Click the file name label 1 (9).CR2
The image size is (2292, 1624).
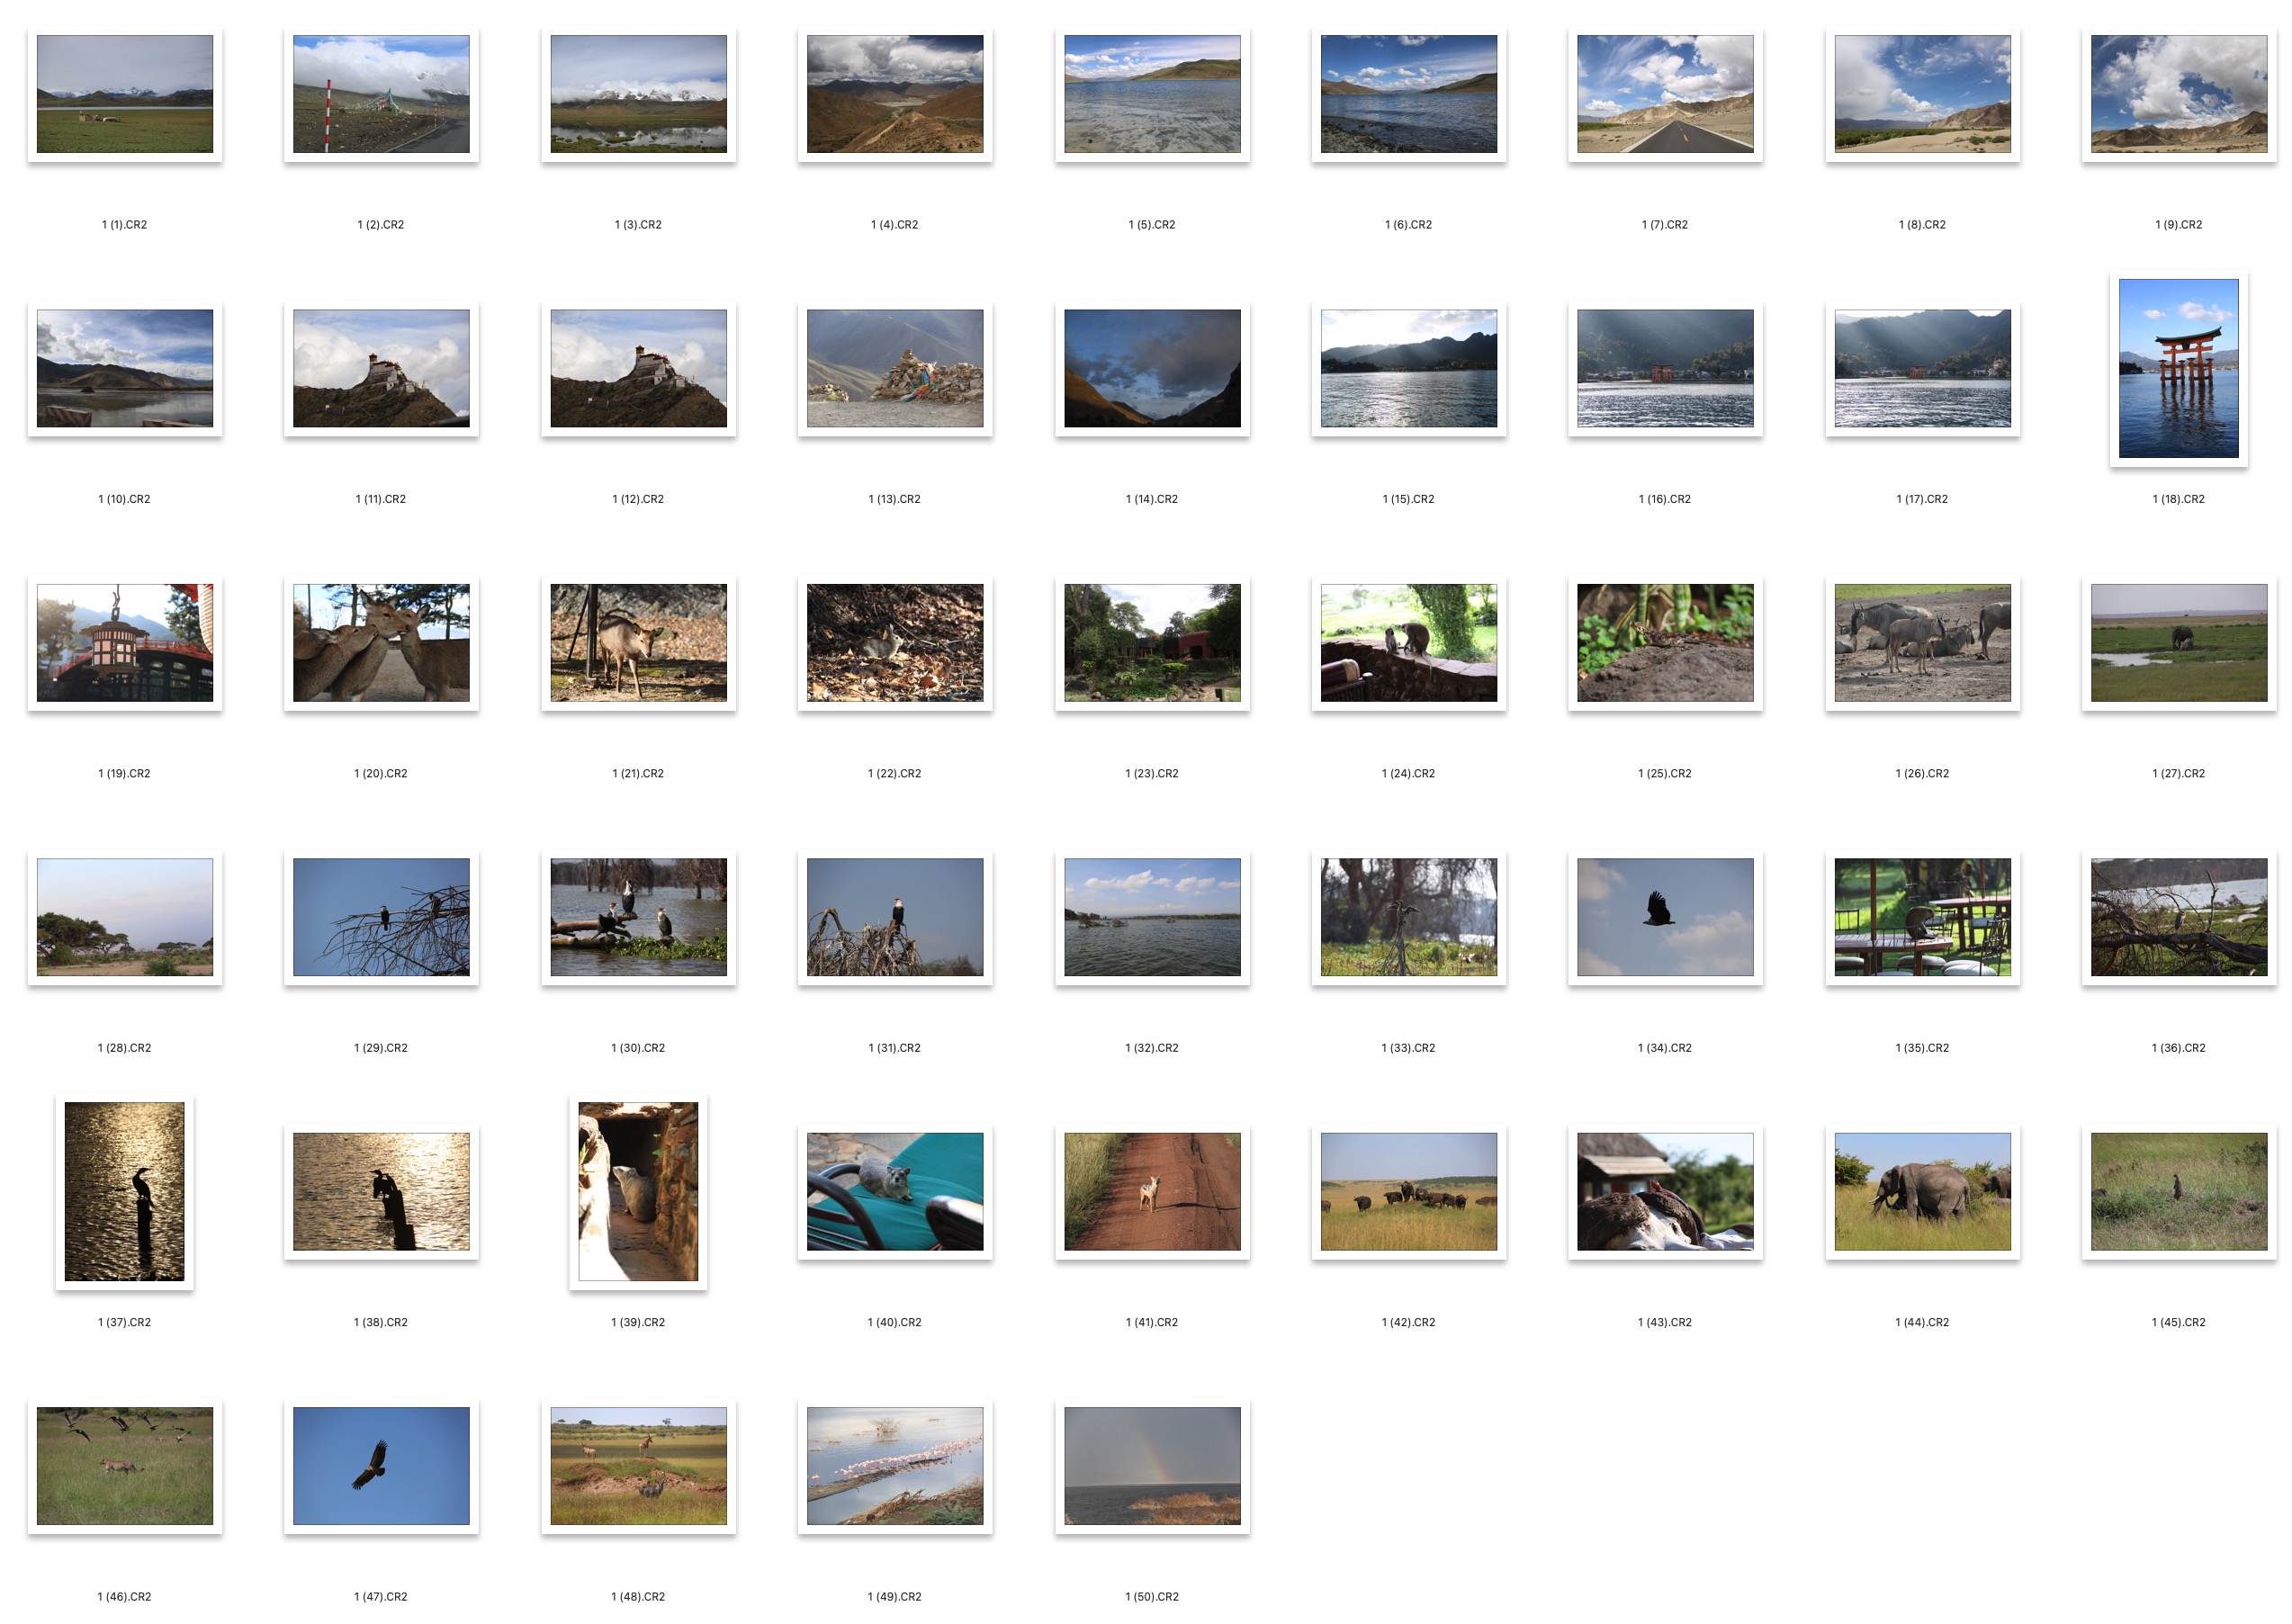(2177, 225)
